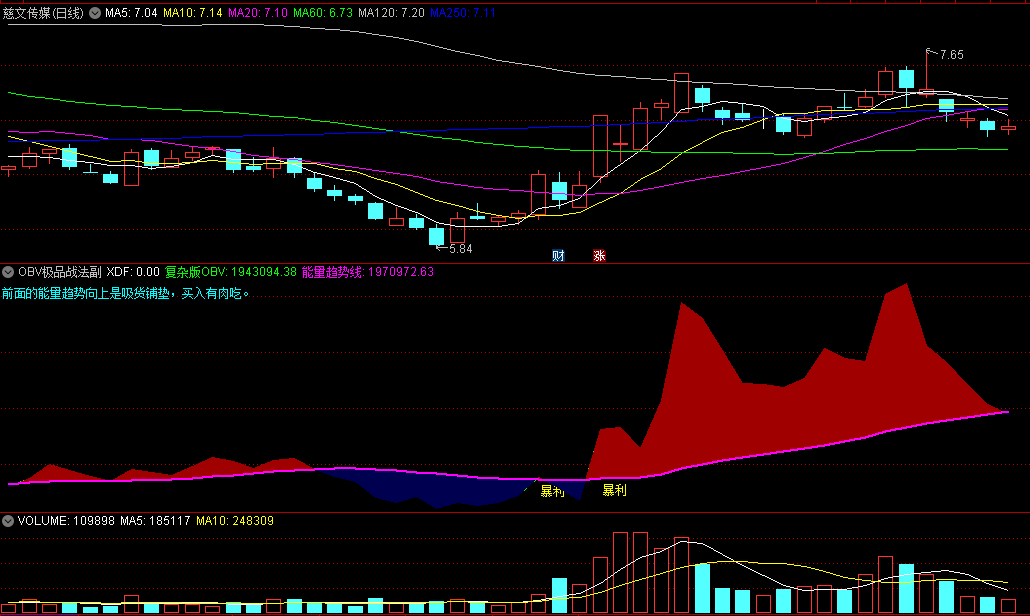Open the VOLUME panel dropdown arrow
The height and width of the screenshot is (616, 1030).
point(8,521)
